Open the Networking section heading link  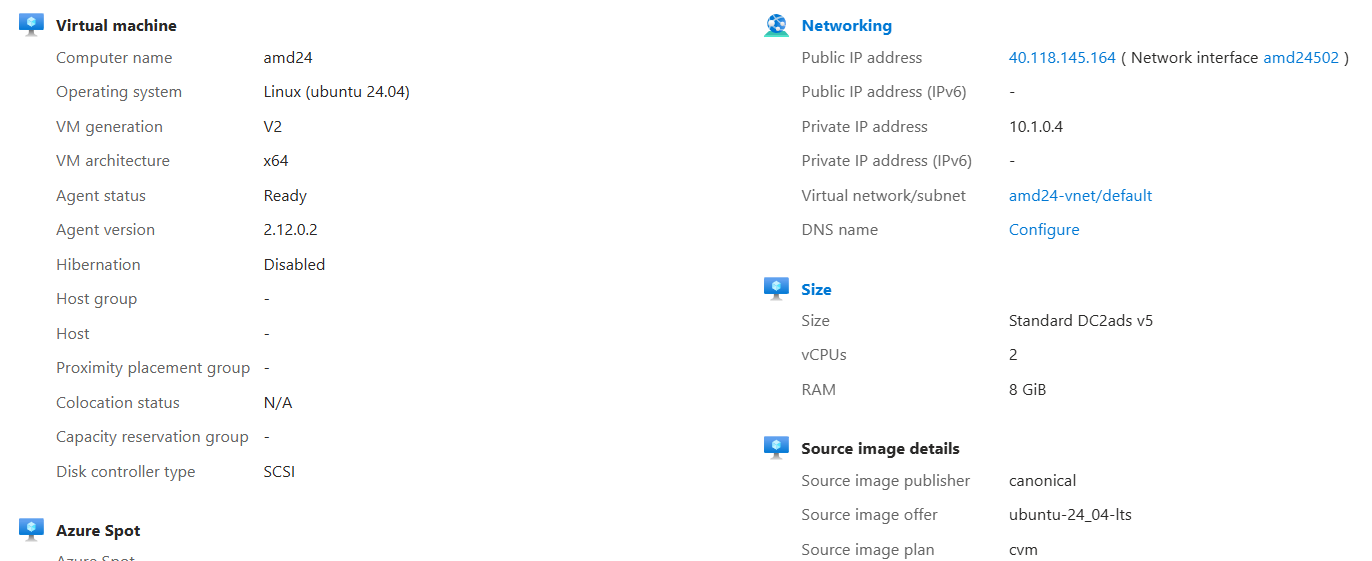846,26
